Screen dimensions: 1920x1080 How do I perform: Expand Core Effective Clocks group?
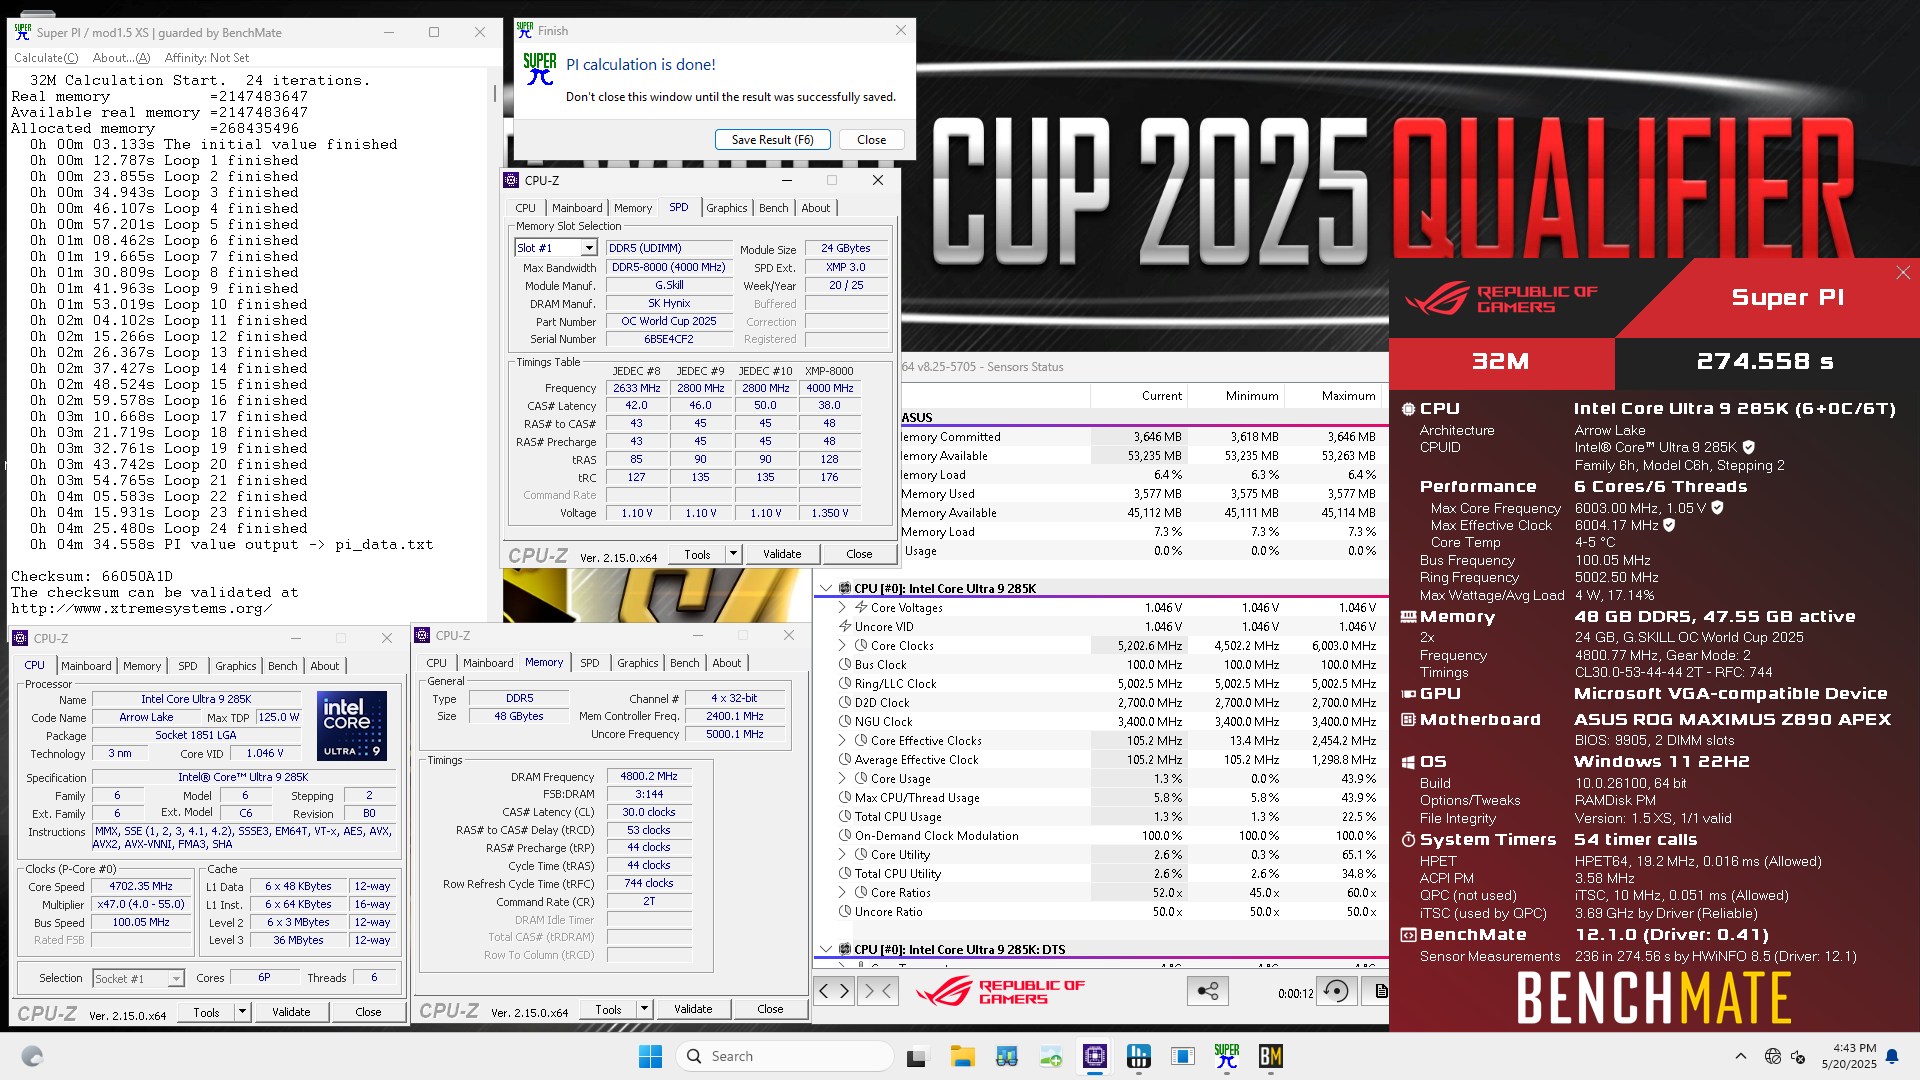842,740
